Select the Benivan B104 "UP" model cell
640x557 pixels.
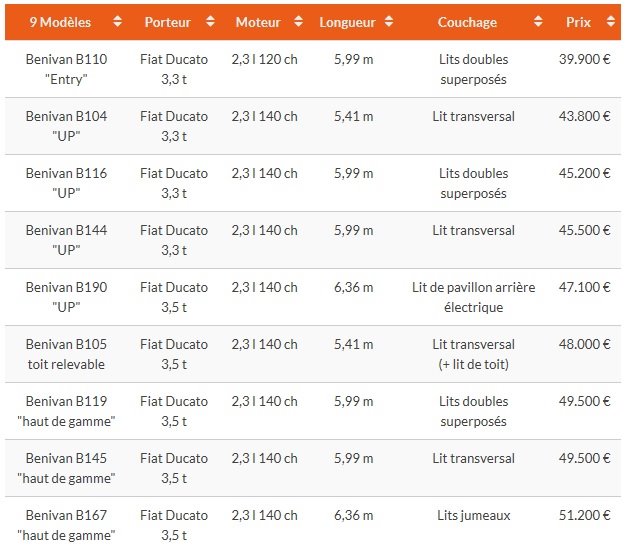click(66, 126)
